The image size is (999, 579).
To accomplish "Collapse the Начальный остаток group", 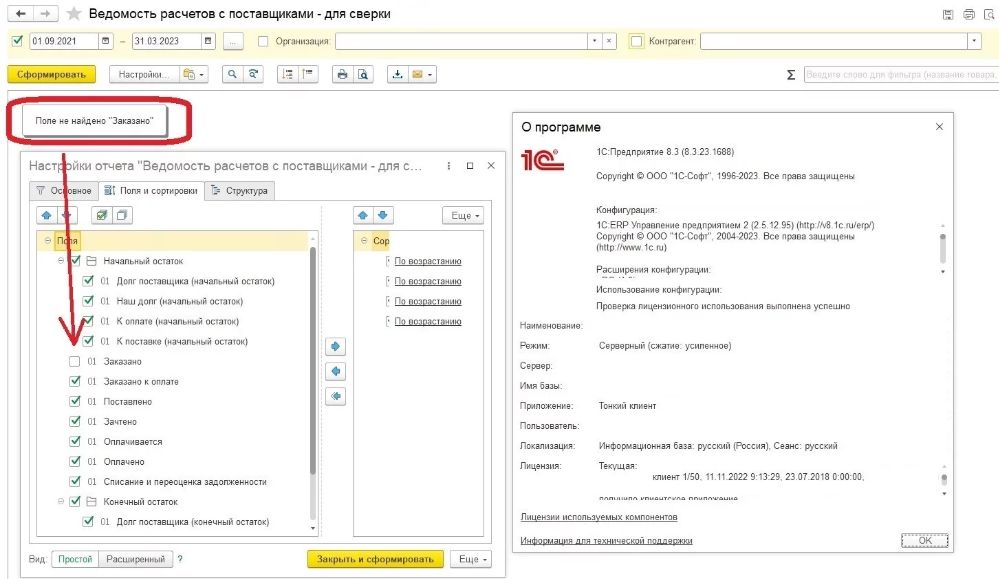I will (61, 261).
